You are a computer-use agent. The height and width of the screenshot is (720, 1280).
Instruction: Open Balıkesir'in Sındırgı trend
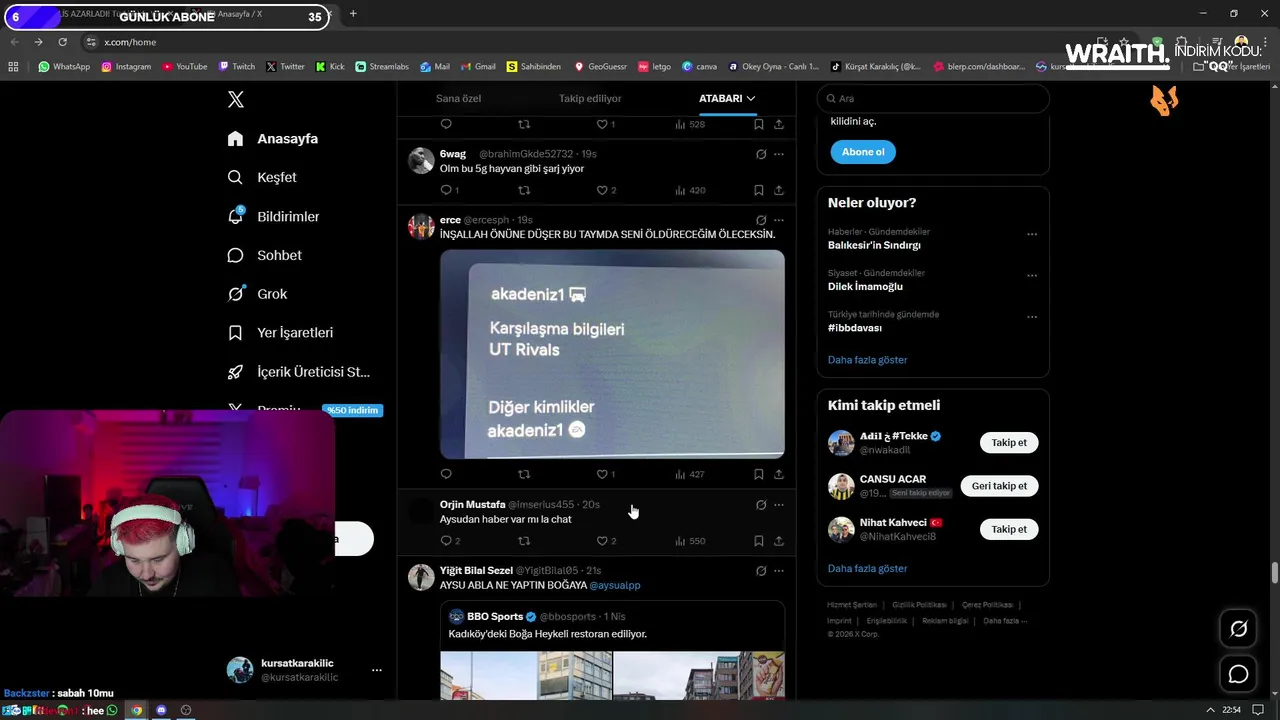click(x=874, y=245)
